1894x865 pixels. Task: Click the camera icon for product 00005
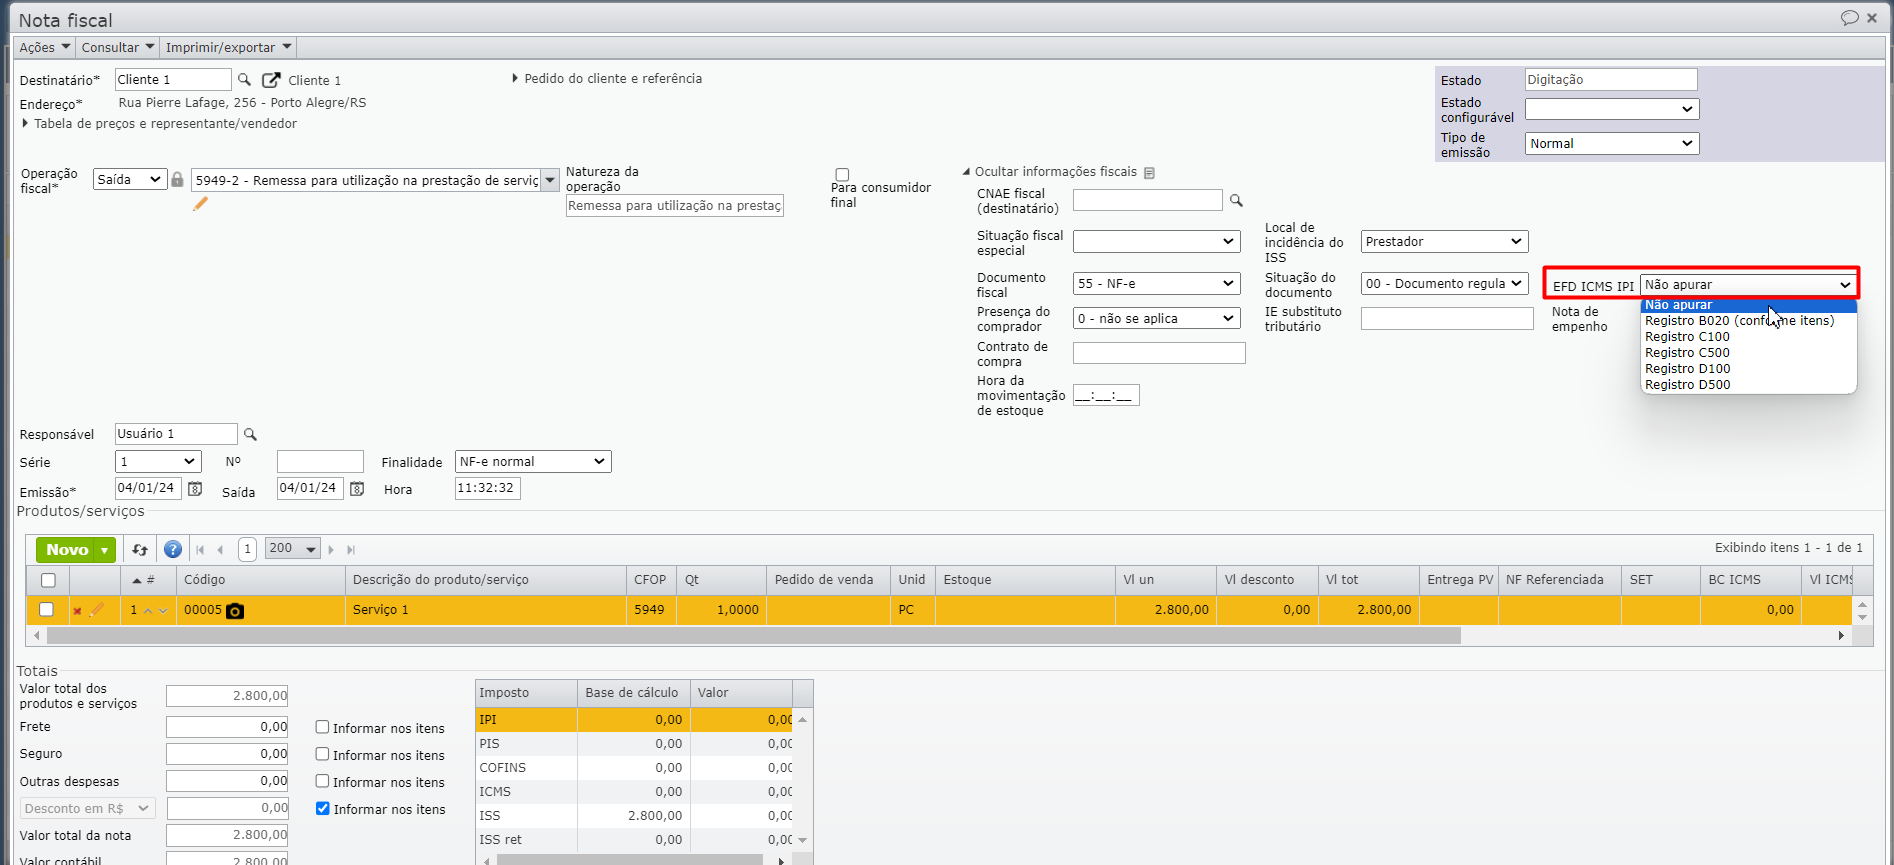235,611
